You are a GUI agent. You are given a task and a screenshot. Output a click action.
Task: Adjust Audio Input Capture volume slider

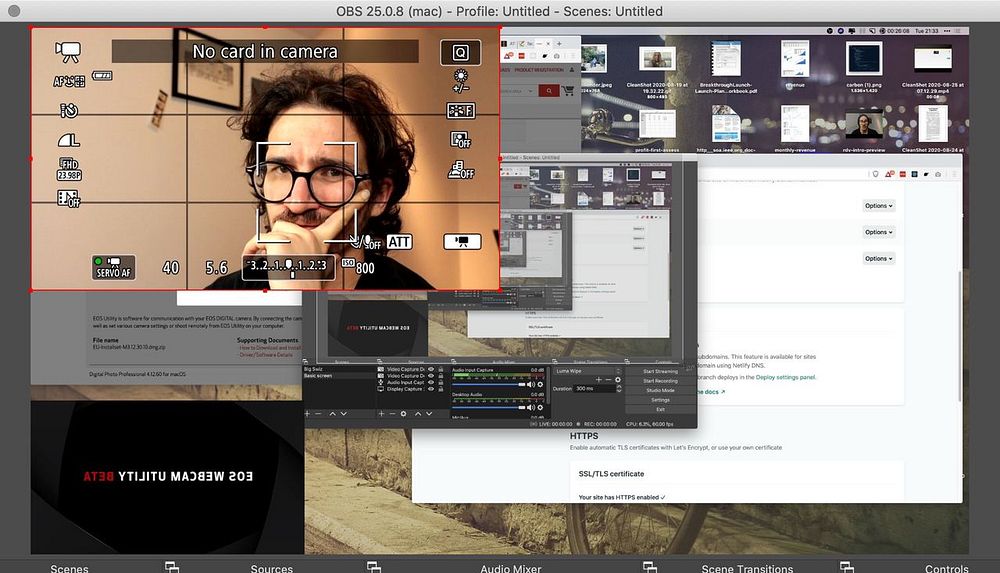point(489,385)
